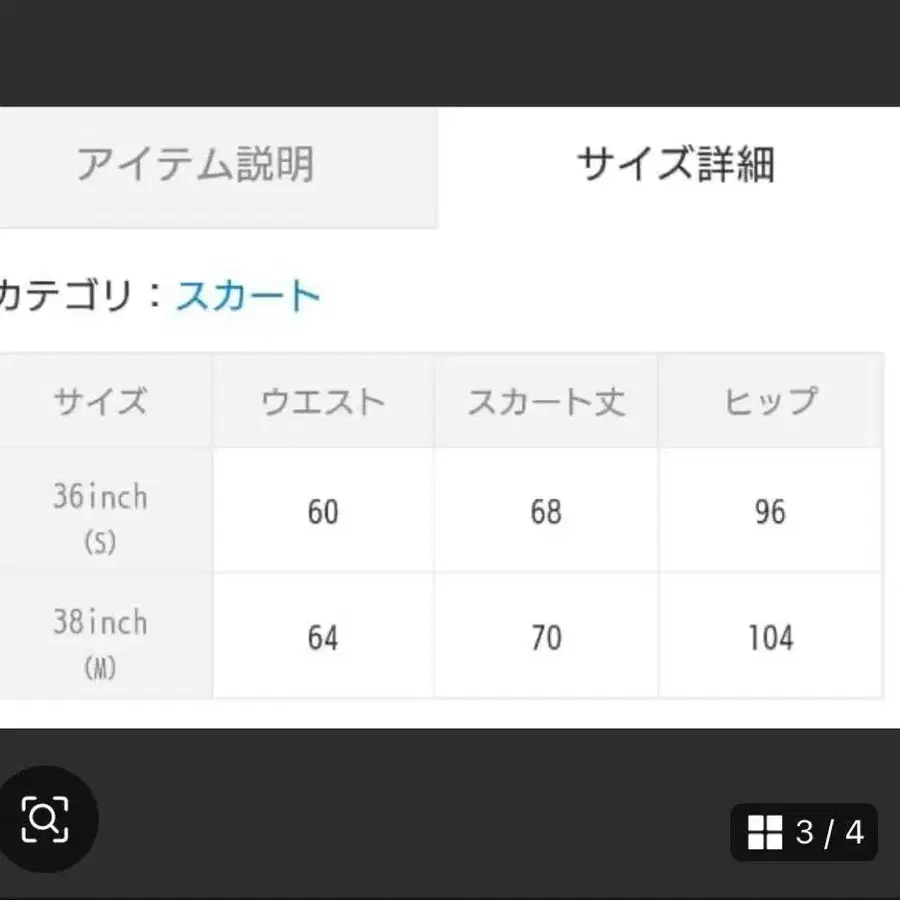Screen dimensions: 900x900
Task: Select the サイズ詳細 tab
Action: coord(676,165)
